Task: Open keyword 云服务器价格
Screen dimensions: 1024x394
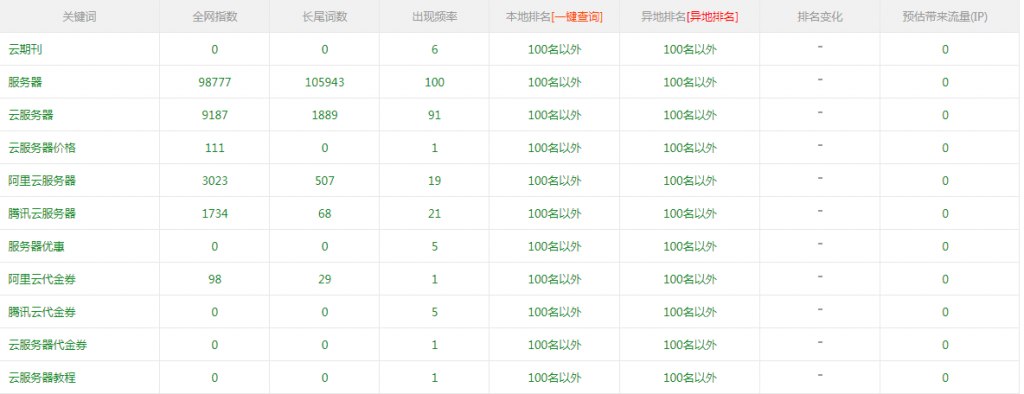Action: (42, 148)
